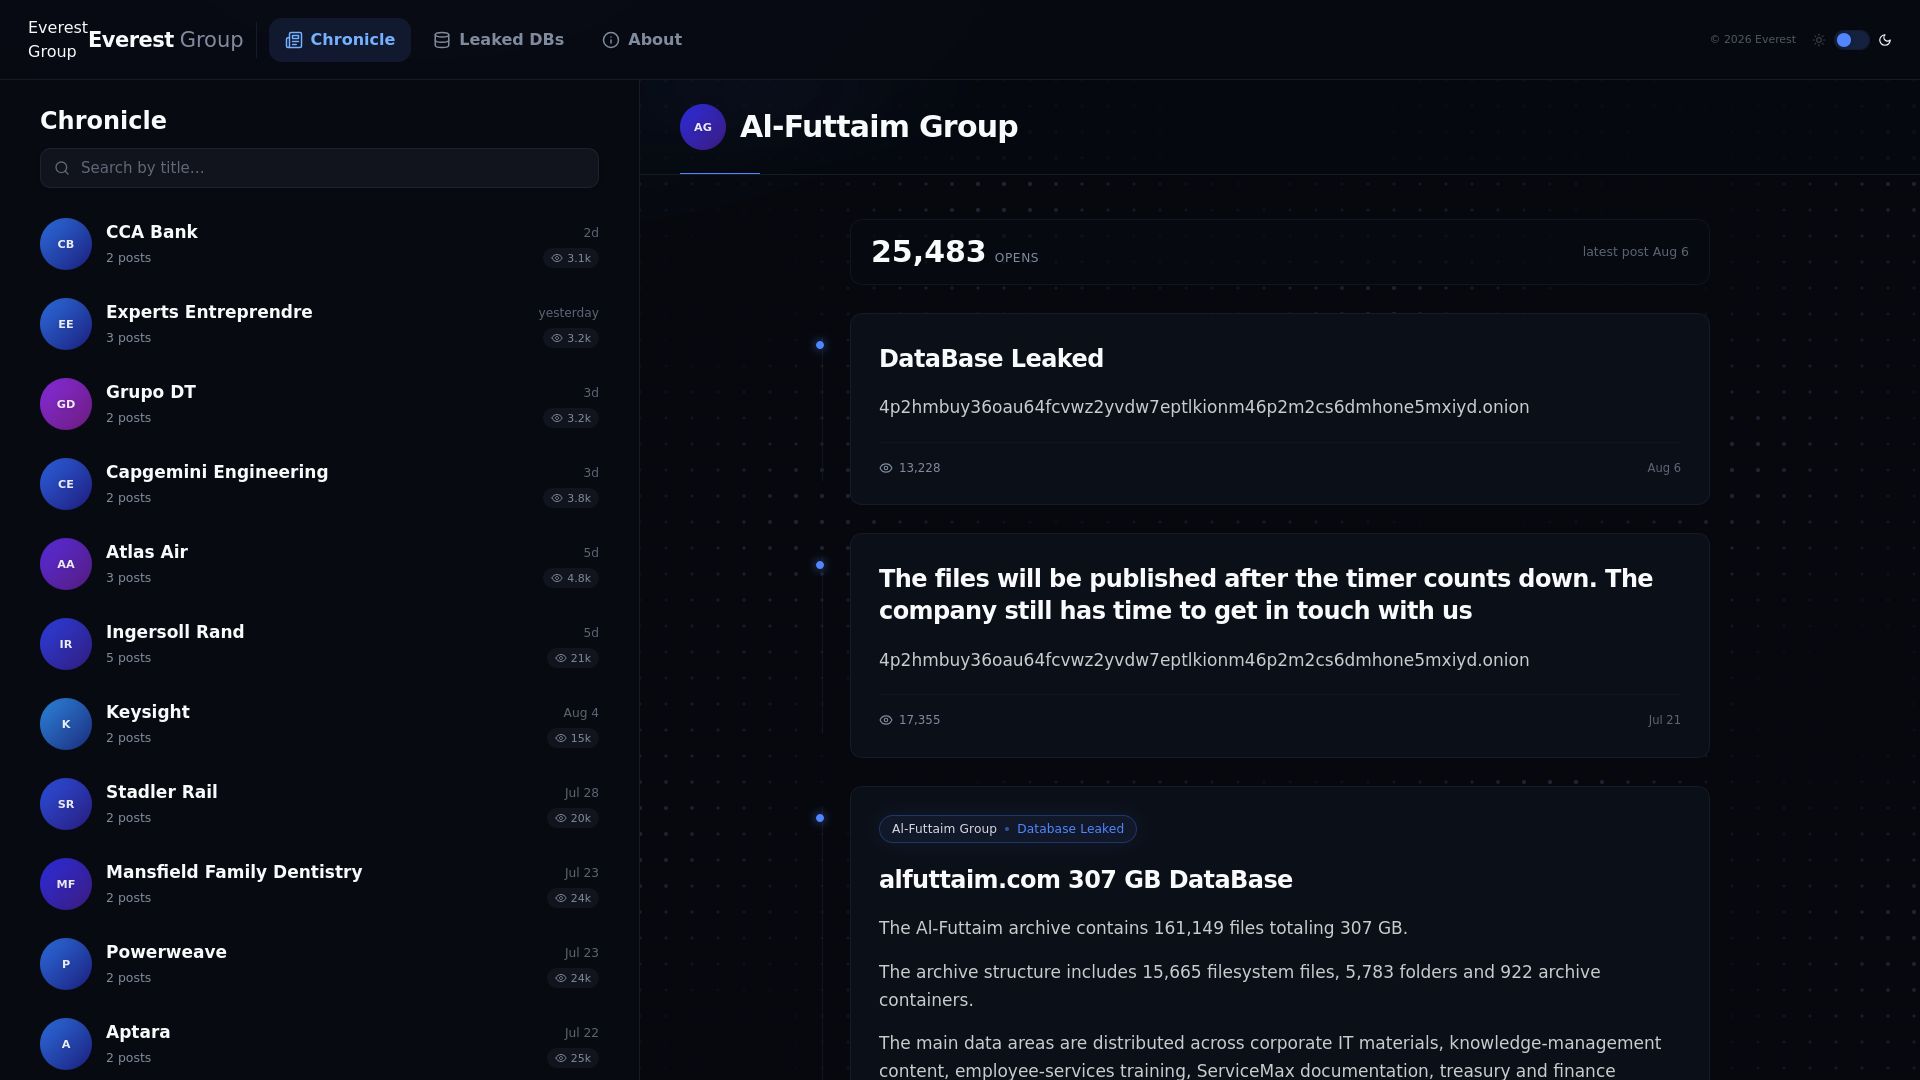Click the About info circle icon
1920x1080 pixels.
[611, 40]
